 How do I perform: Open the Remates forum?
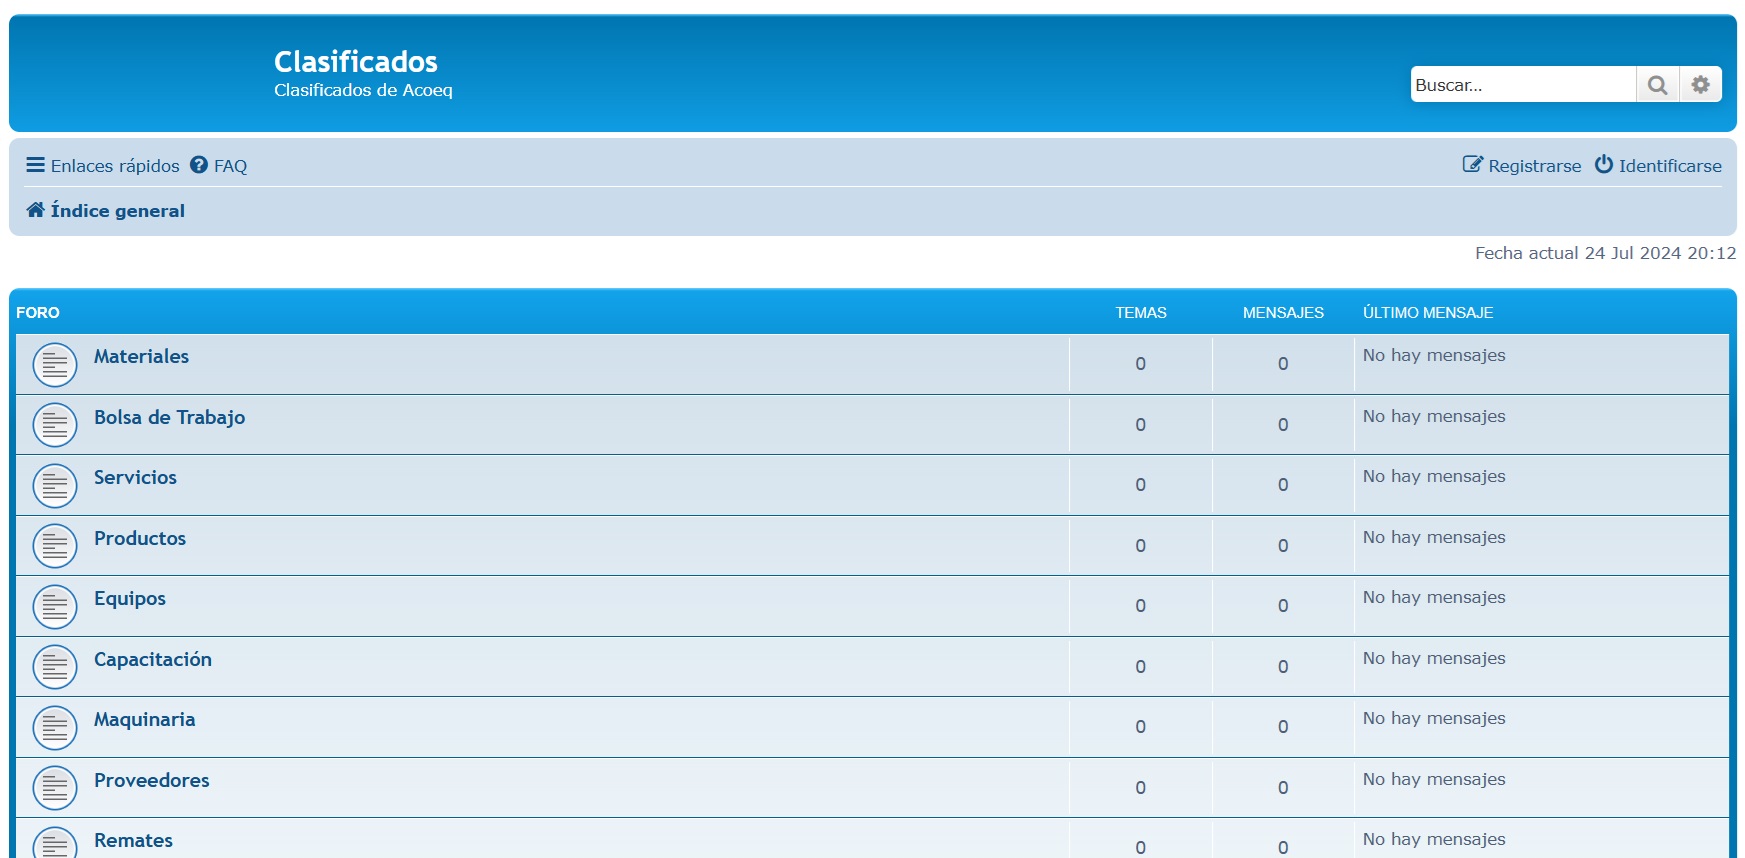pos(133,840)
